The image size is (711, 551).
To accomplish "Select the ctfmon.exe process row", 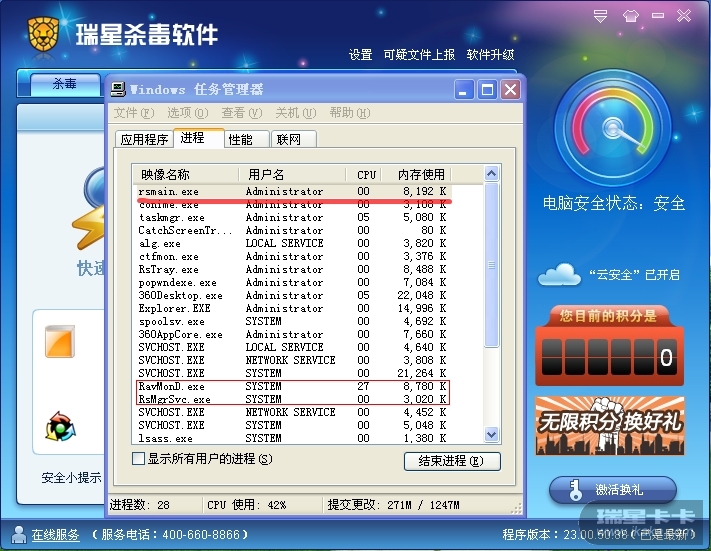I will [292, 257].
